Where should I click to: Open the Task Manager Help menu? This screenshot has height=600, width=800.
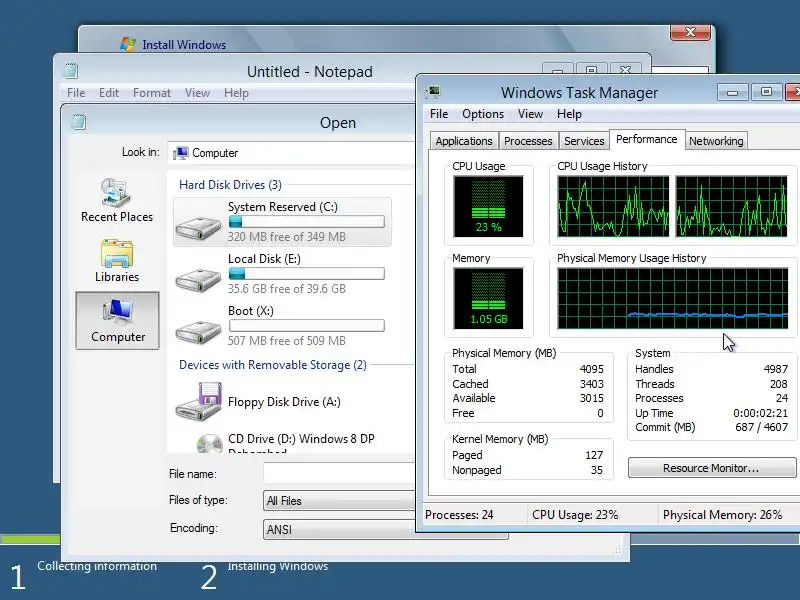click(x=569, y=114)
